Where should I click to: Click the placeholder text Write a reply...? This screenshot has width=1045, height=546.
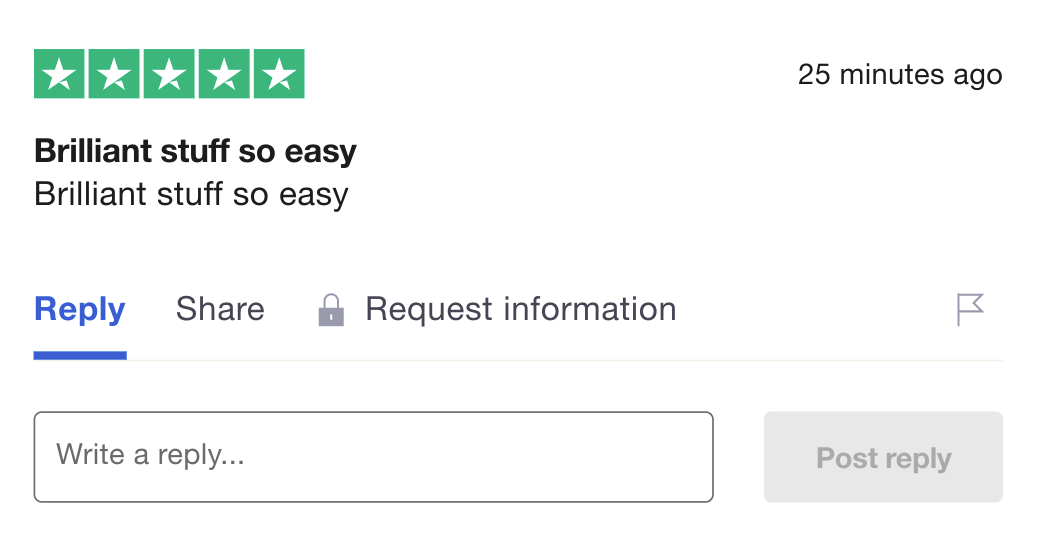click(x=150, y=455)
